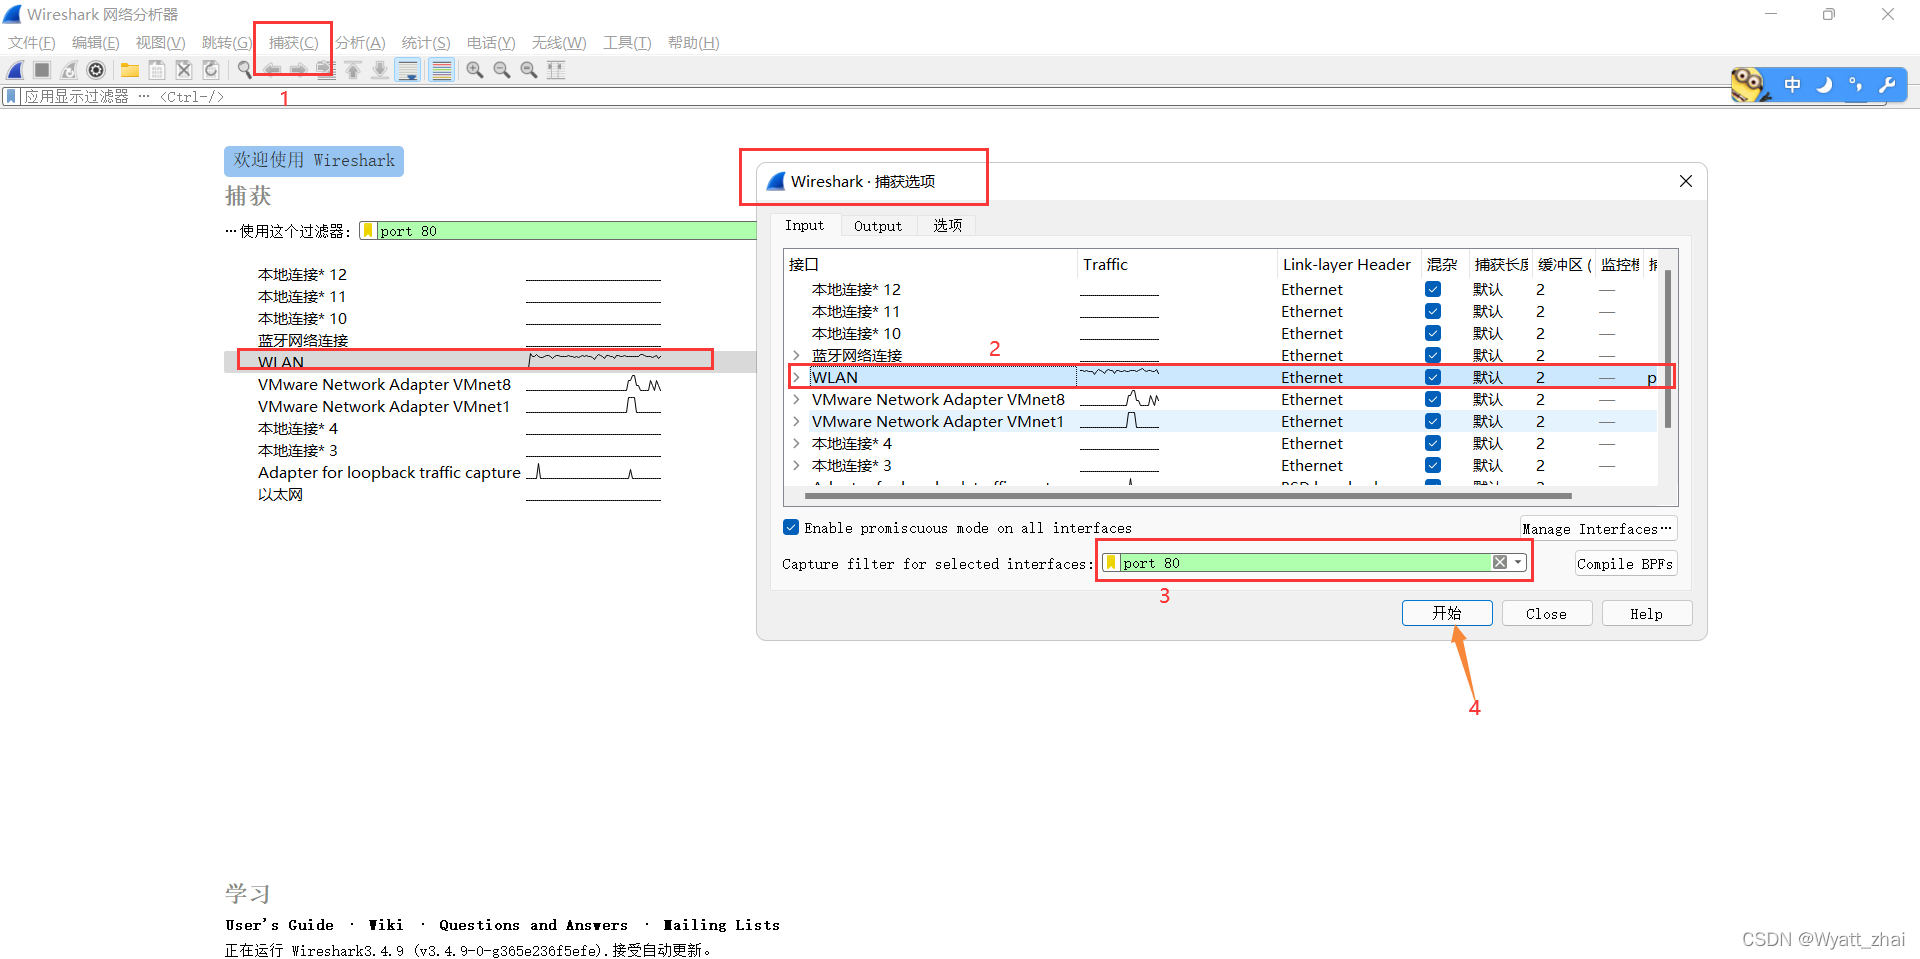Expand the 本地连接* 3 interface row
This screenshot has width=1920, height=959.
tap(796, 465)
